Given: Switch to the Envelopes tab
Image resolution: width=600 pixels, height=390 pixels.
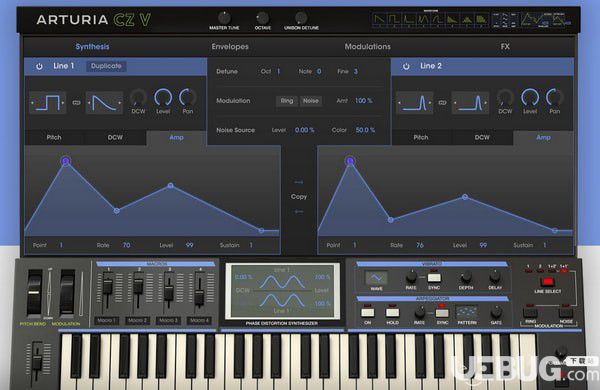Looking at the screenshot, I should pos(230,46).
